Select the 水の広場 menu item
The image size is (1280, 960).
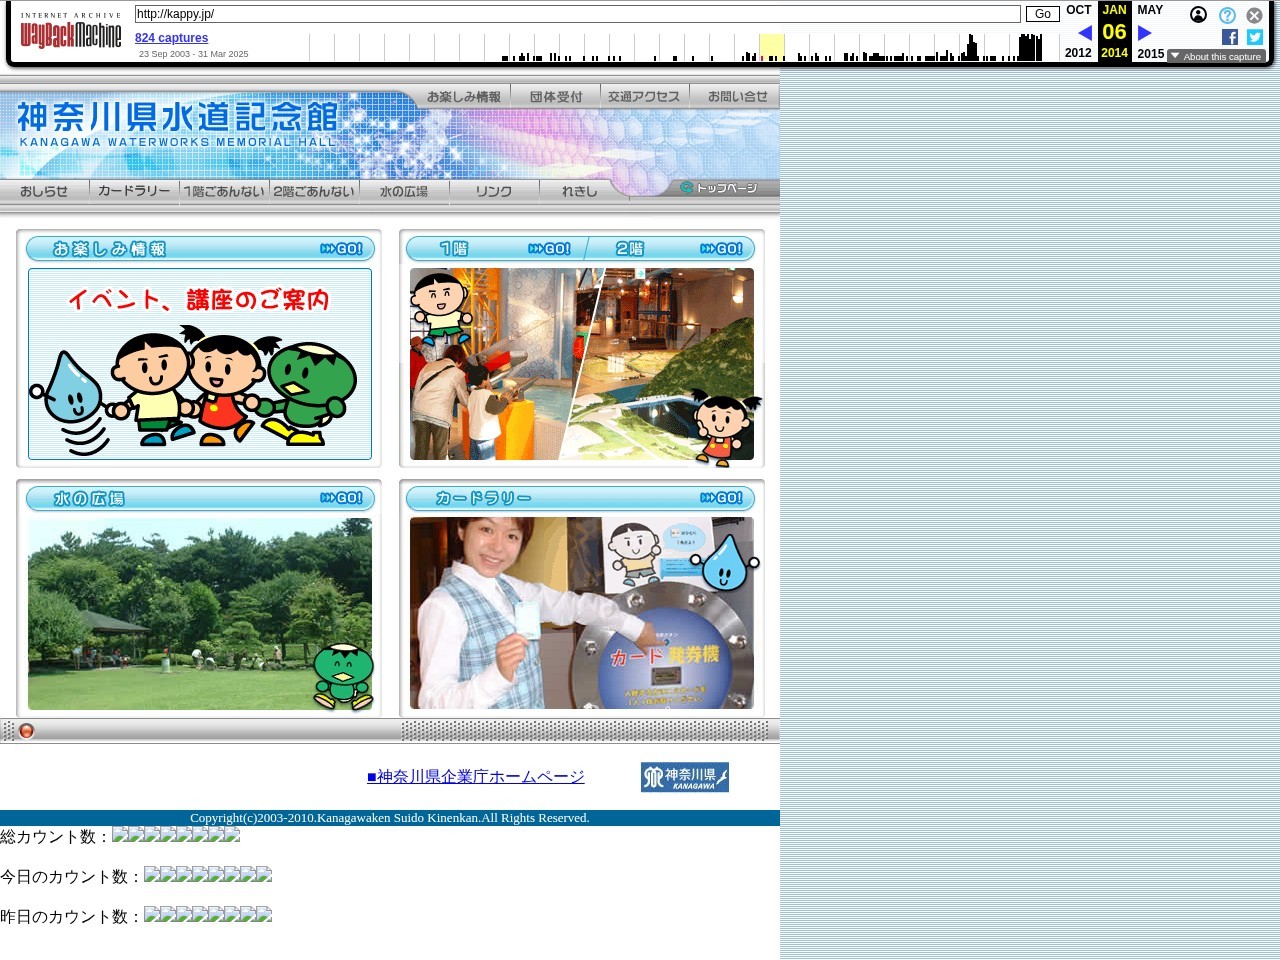pyautogui.click(x=404, y=191)
